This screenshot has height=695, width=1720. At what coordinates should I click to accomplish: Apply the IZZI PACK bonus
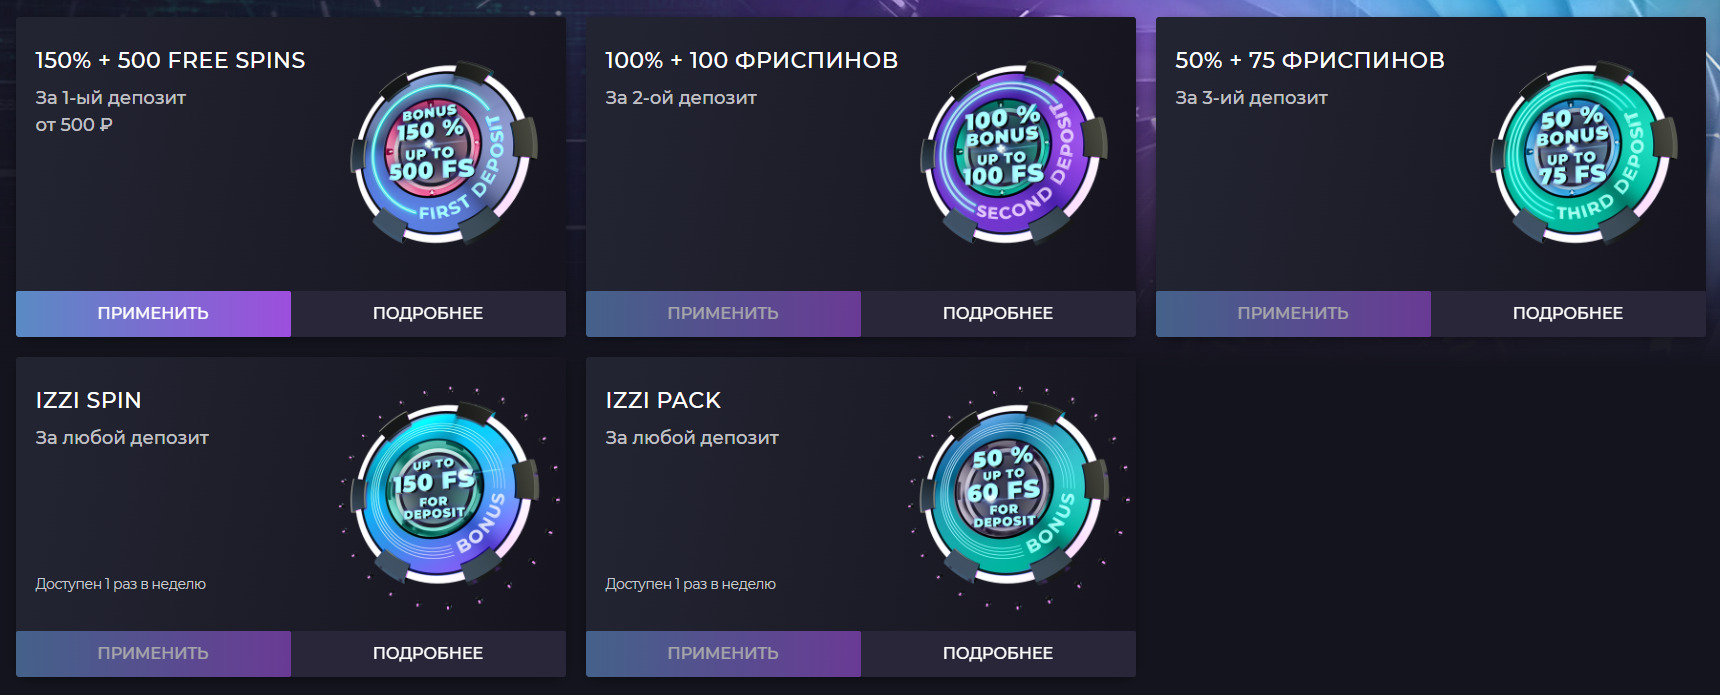[x=723, y=653]
